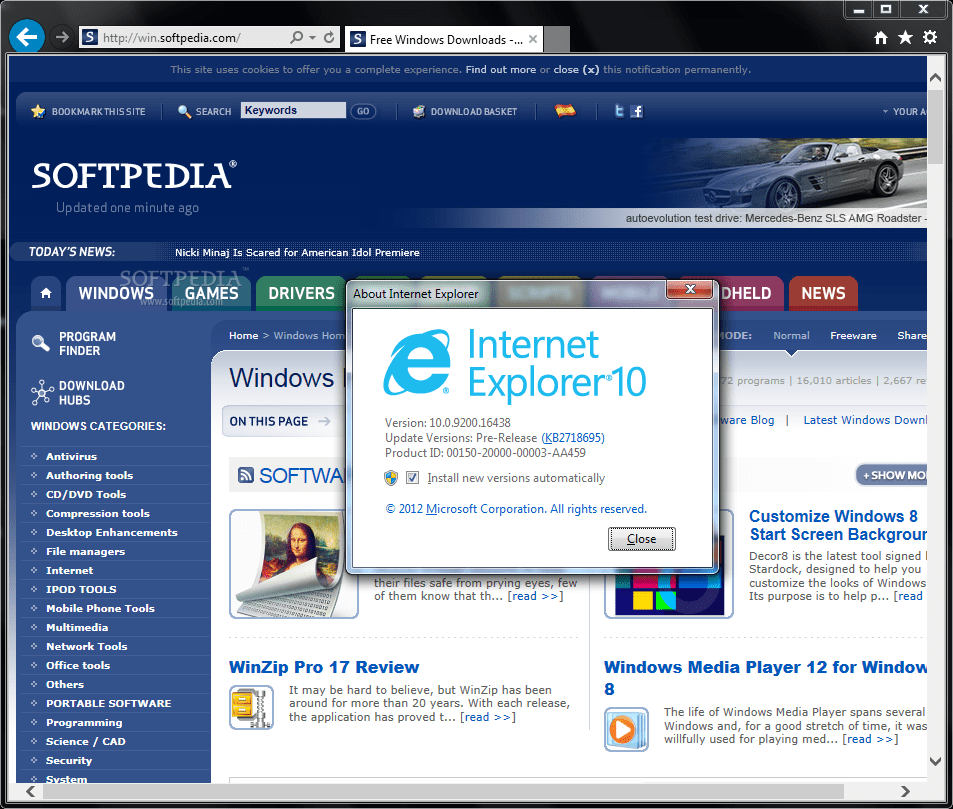The height and width of the screenshot is (809, 953).
Task: Switch to the NEWS tab
Action: [x=823, y=294]
